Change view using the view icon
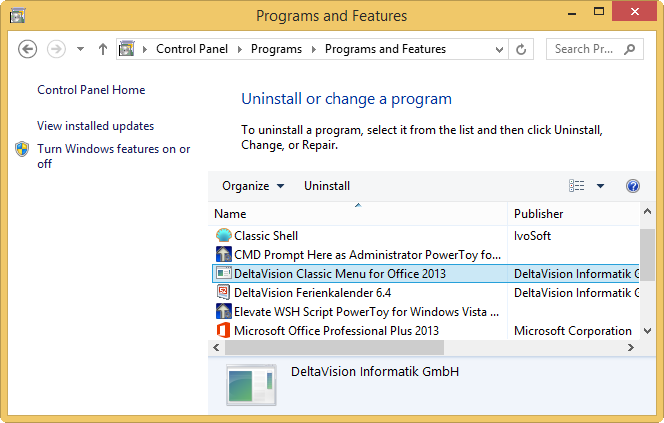The height and width of the screenshot is (423, 664). 576,186
